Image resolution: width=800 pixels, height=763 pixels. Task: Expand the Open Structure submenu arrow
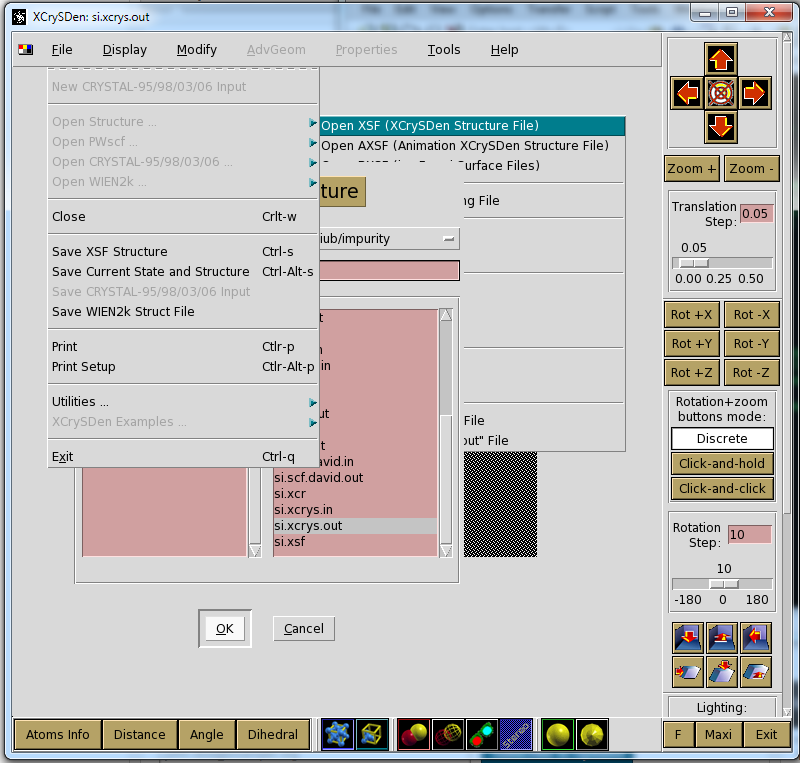point(312,122)
